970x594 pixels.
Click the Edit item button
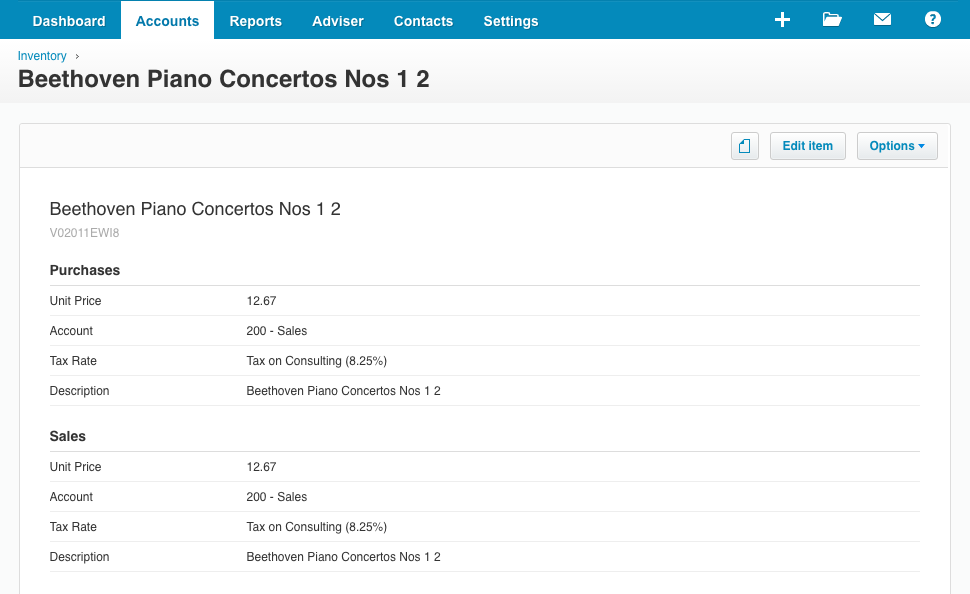pos(807,146)
